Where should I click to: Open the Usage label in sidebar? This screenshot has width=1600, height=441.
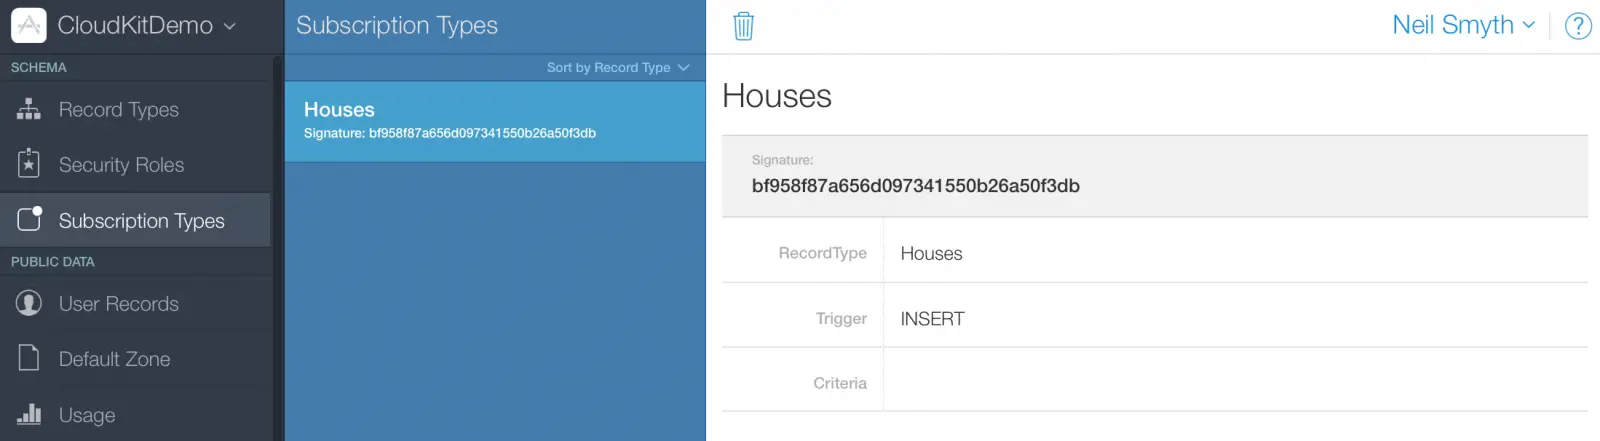click(x=87, y=415)
